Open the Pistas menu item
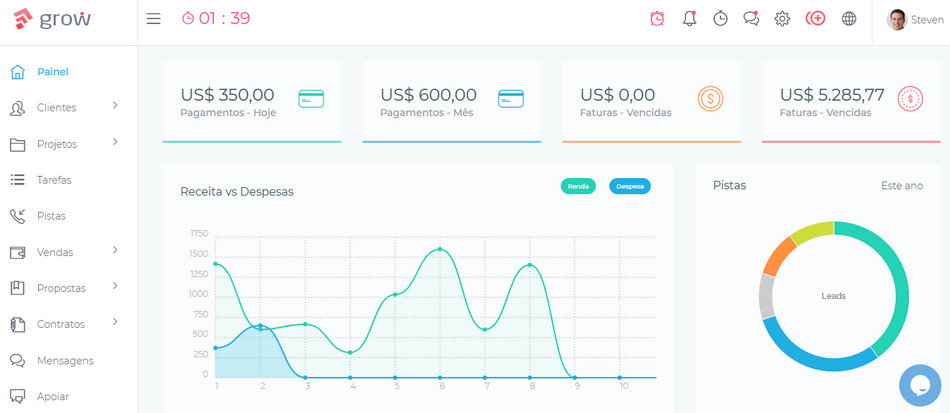The height and width of the screenshot is (413, 950). (x=51, y=216)
